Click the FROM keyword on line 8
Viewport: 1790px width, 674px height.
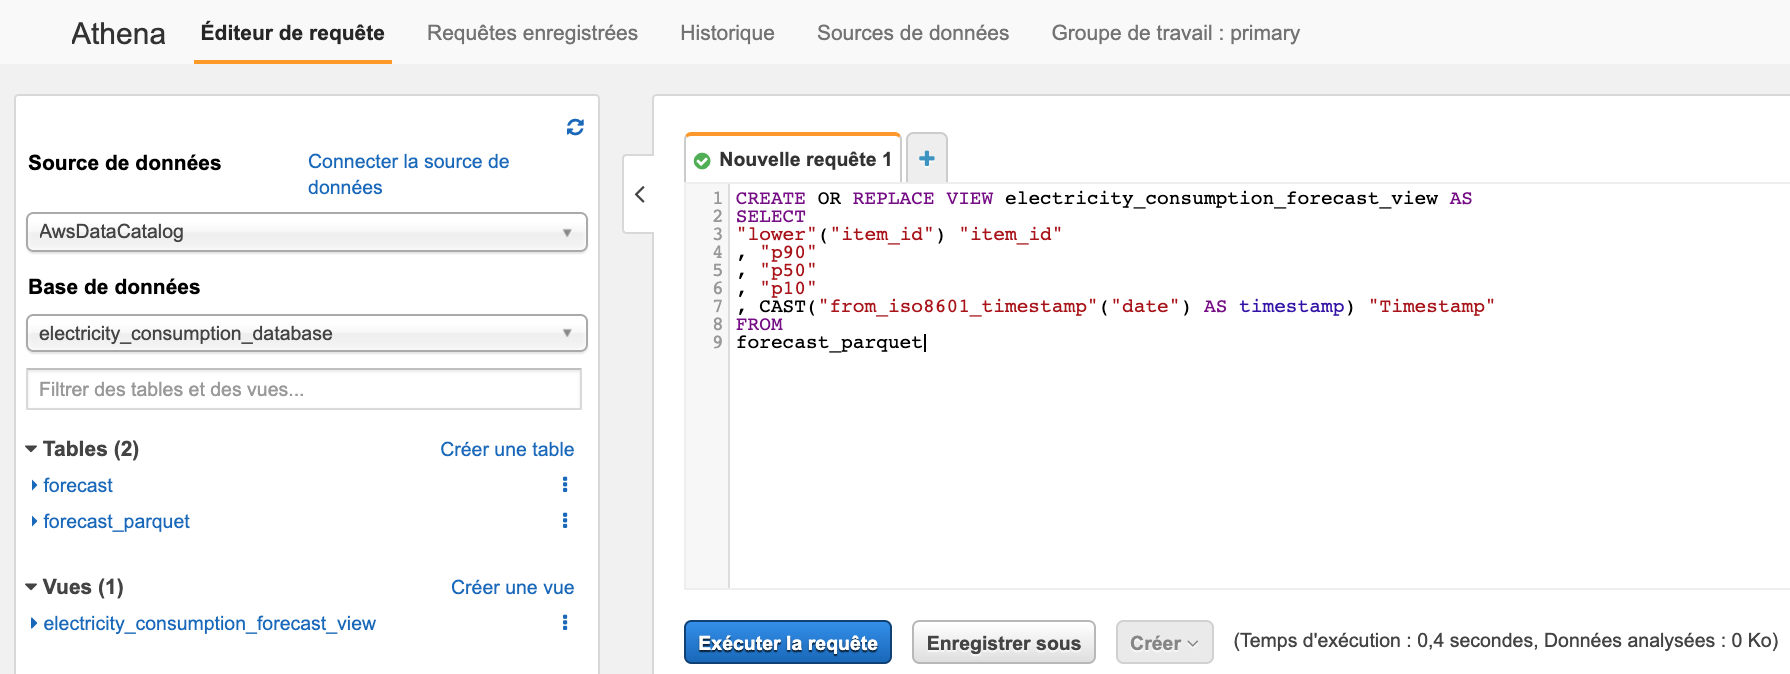(x=759, y=324)
